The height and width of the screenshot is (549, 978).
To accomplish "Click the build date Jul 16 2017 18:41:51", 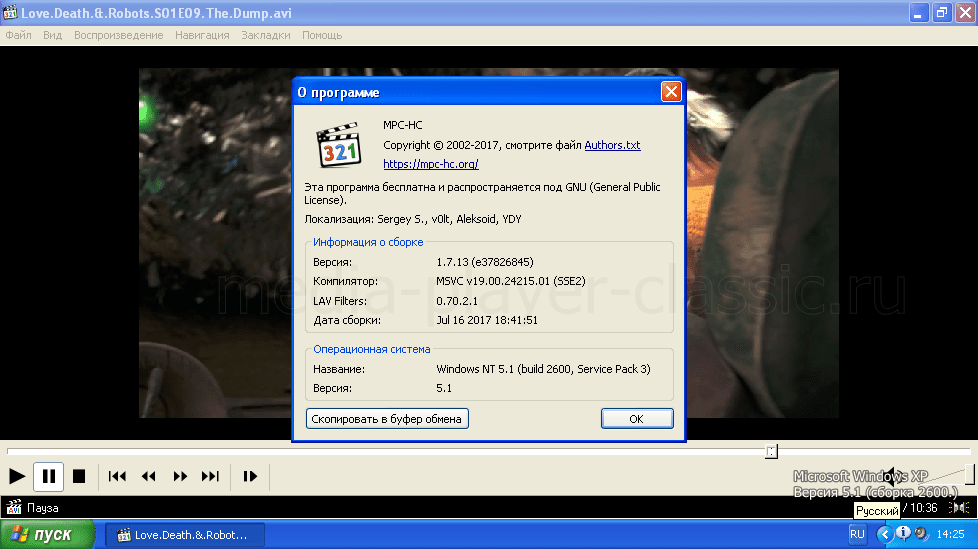I will 487,320.
